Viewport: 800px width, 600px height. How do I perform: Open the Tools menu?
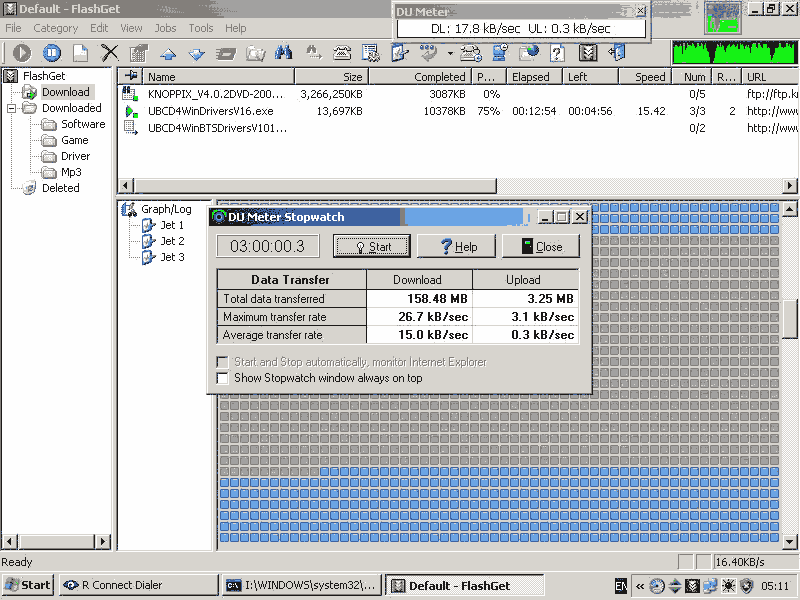click(201, 28)
